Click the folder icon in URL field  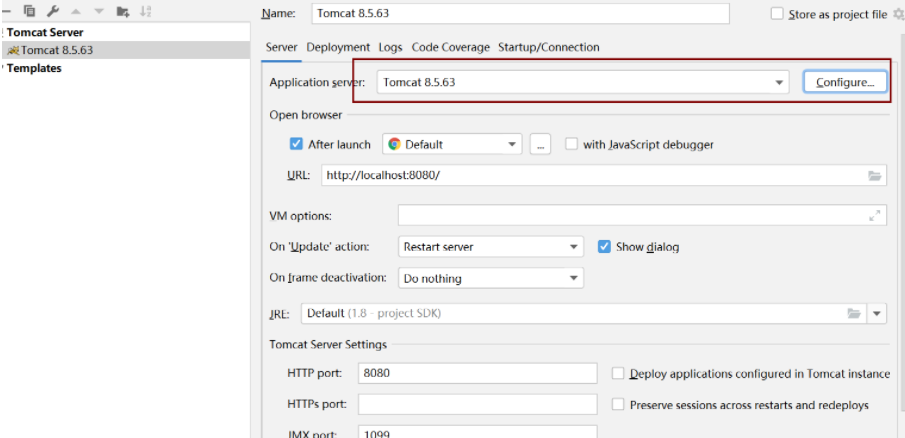[875, 176]
